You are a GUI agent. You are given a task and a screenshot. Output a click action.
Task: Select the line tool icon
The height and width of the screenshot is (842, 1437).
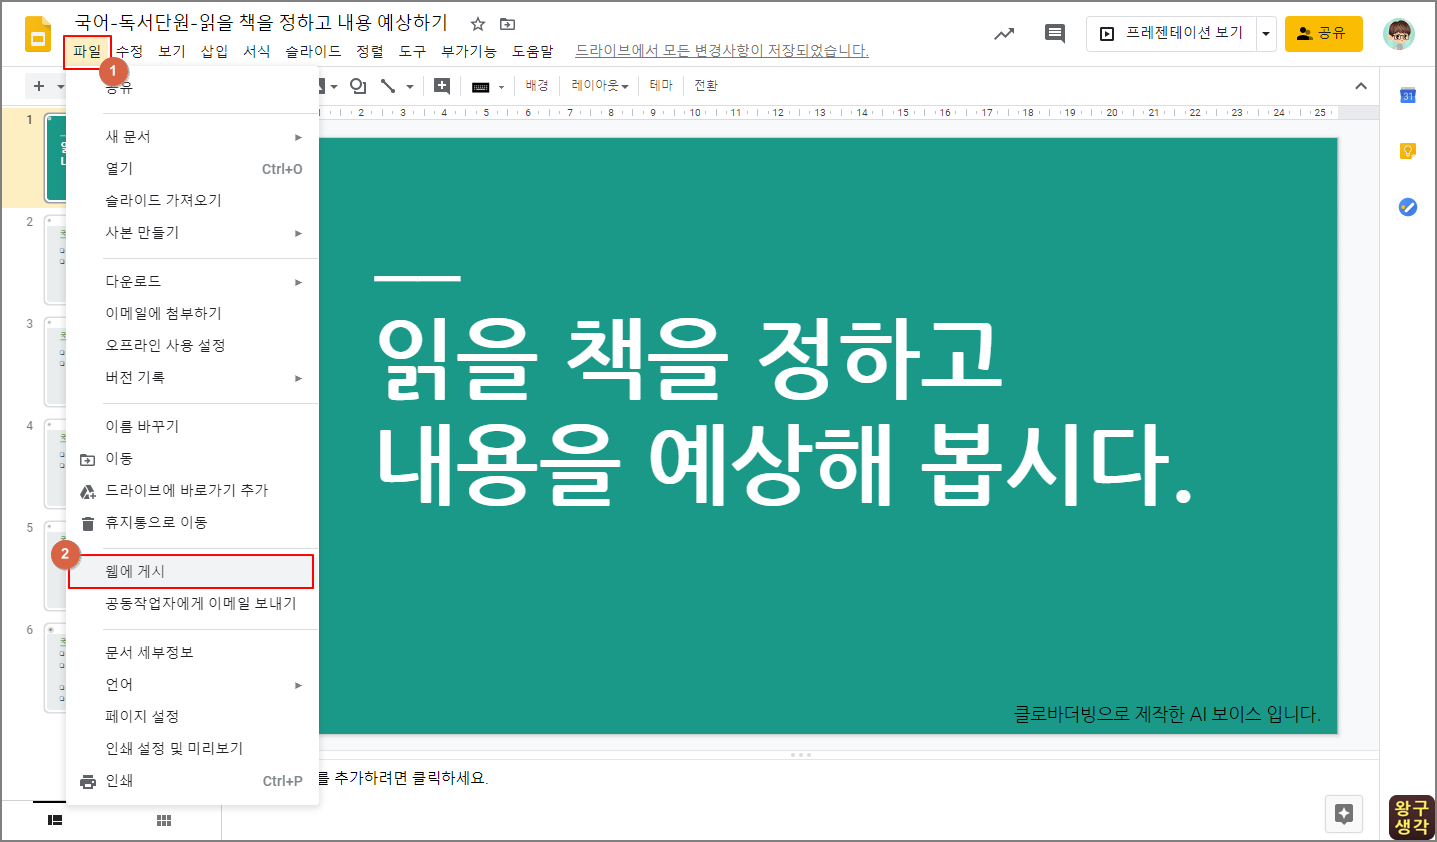pyautogui.click(x=388, y=86)
